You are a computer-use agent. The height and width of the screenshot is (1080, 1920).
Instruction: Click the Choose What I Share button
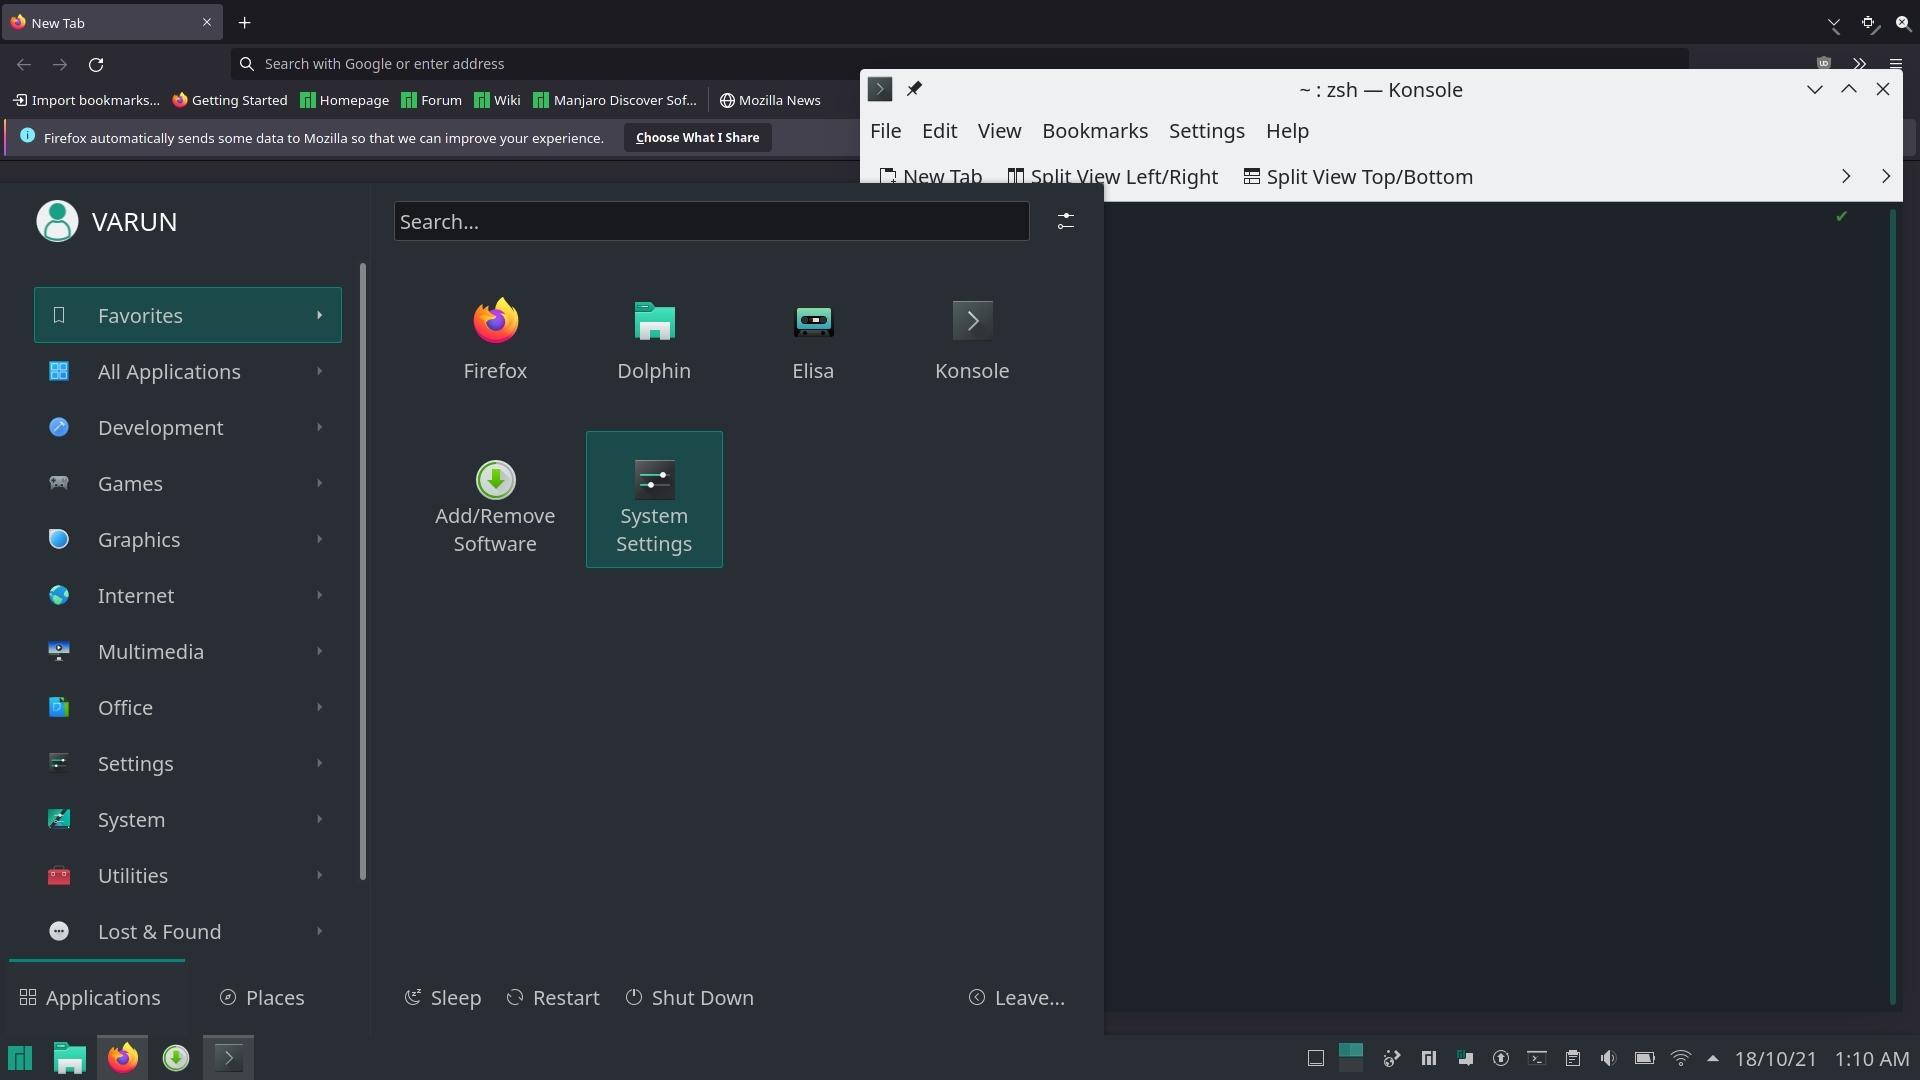pos(697,137)
